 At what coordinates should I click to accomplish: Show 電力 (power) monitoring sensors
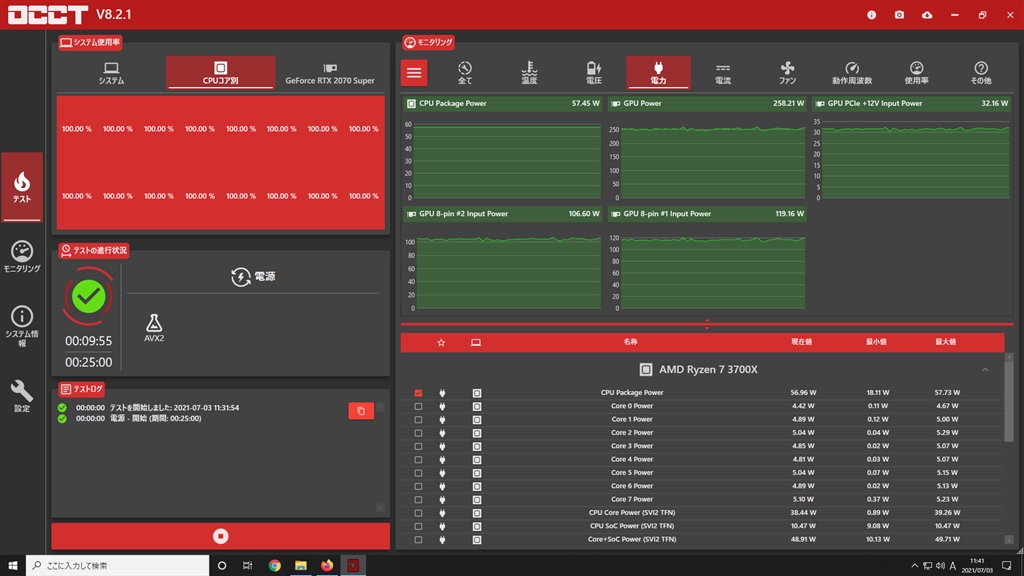658,72
